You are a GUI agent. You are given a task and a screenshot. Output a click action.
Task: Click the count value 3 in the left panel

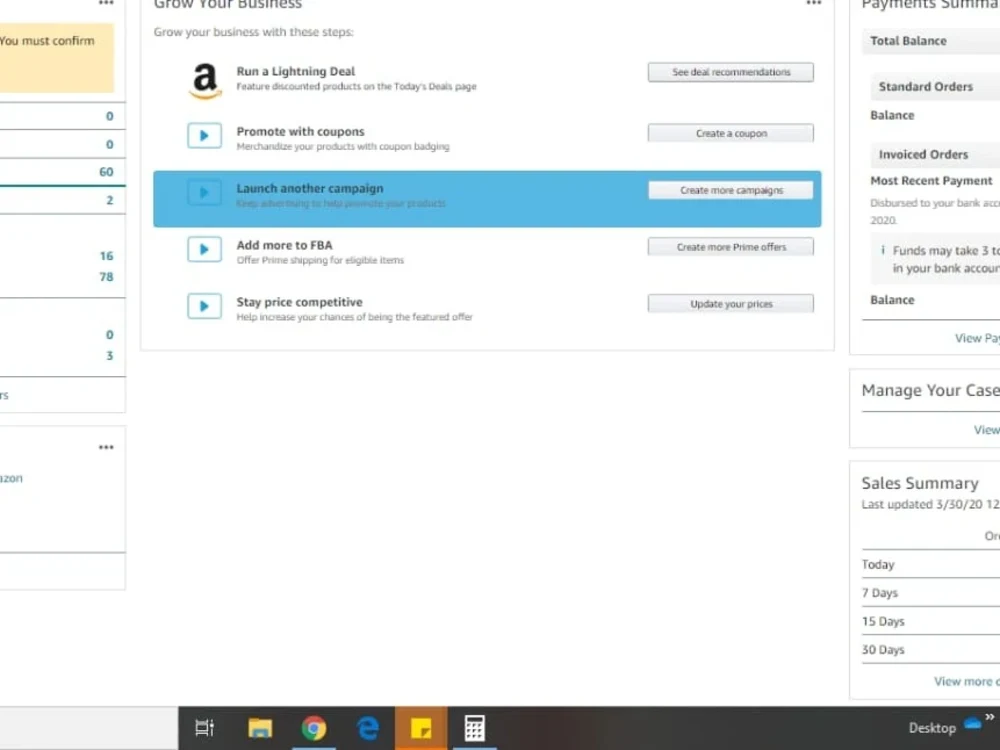coord(110,356)
